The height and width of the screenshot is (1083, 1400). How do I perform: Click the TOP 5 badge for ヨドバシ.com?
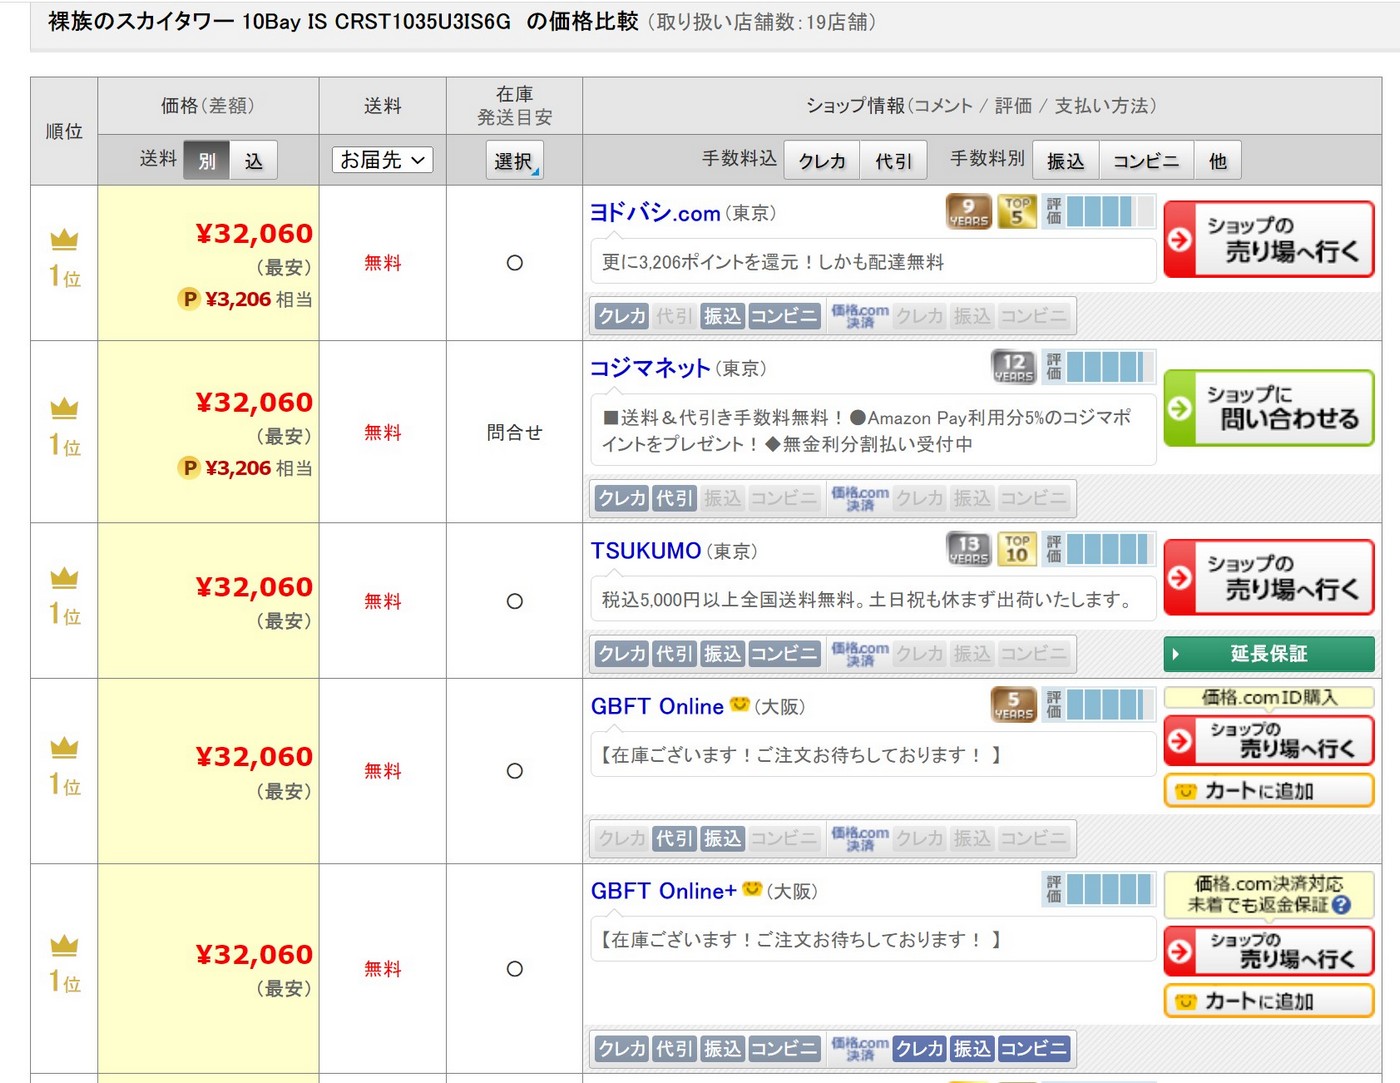point(1017,212)
